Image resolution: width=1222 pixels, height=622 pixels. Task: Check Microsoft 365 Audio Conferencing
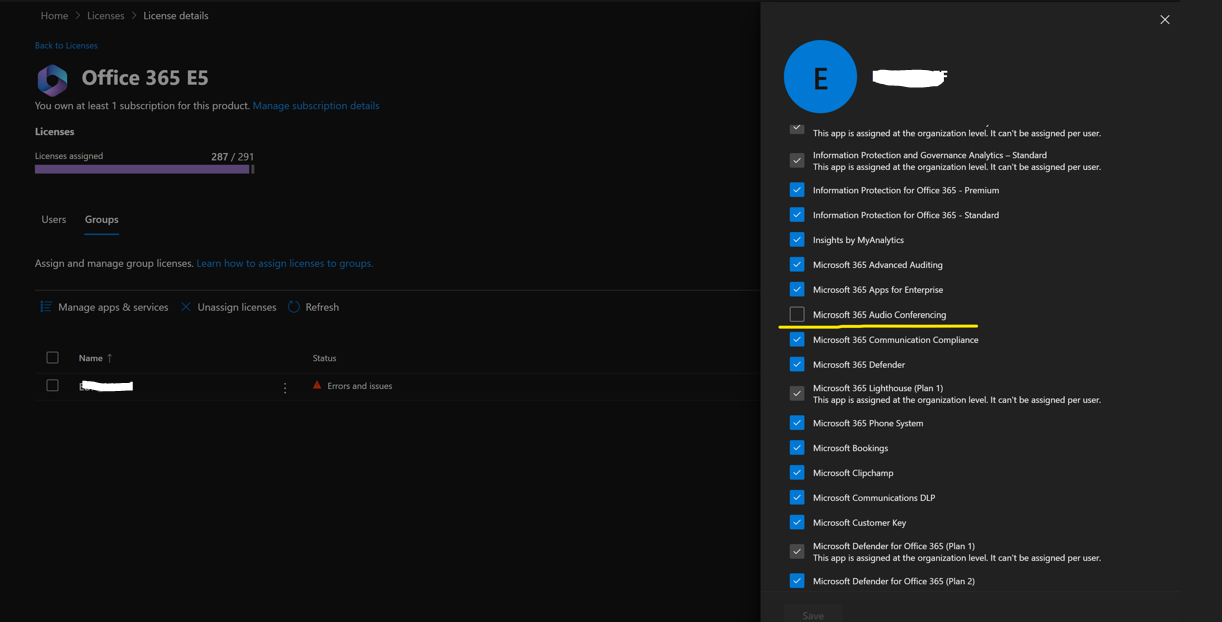797,314
